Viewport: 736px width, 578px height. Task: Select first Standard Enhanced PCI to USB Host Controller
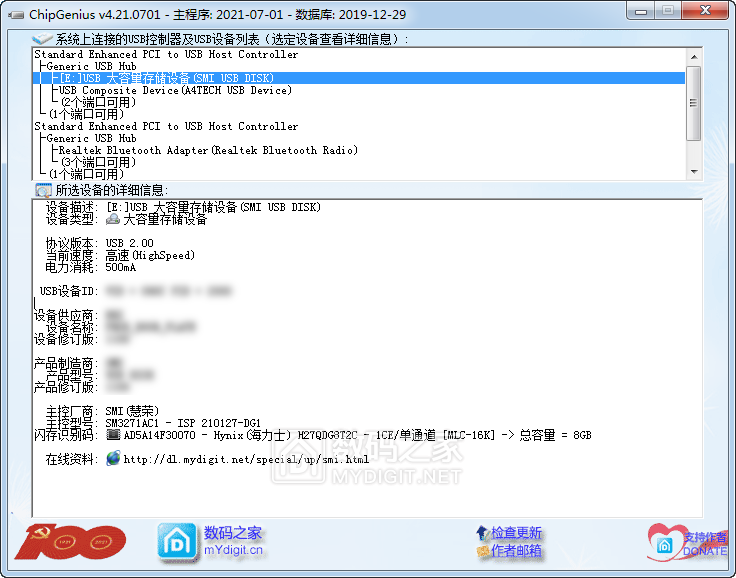tap(166, 54)
